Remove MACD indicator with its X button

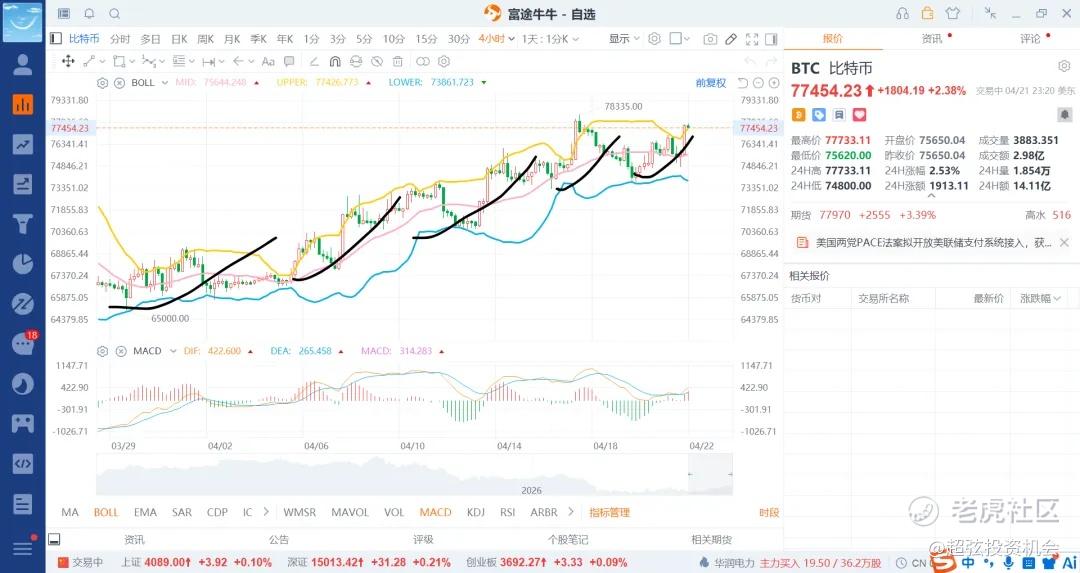click(121, 351)
